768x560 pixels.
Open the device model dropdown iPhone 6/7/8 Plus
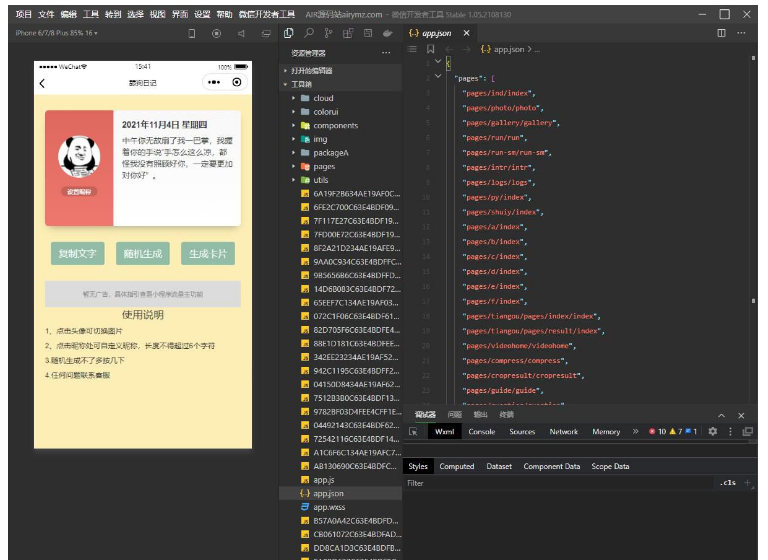click(56, 33)
